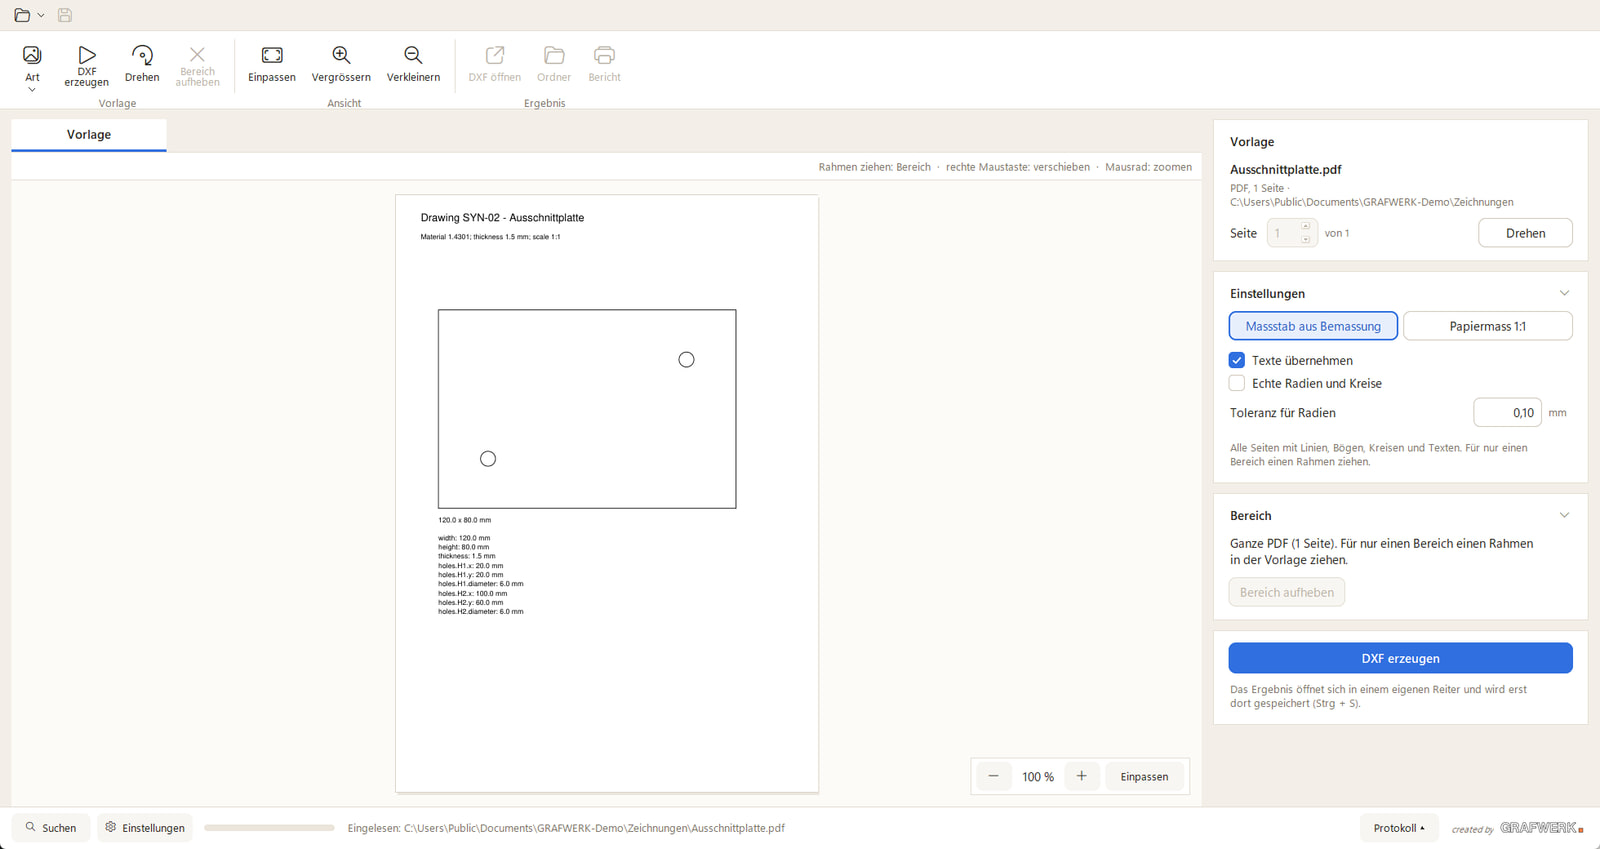Collapse the Einstellungen section
Viewport: 1600px width, 849px height.
pos(1564,293)
